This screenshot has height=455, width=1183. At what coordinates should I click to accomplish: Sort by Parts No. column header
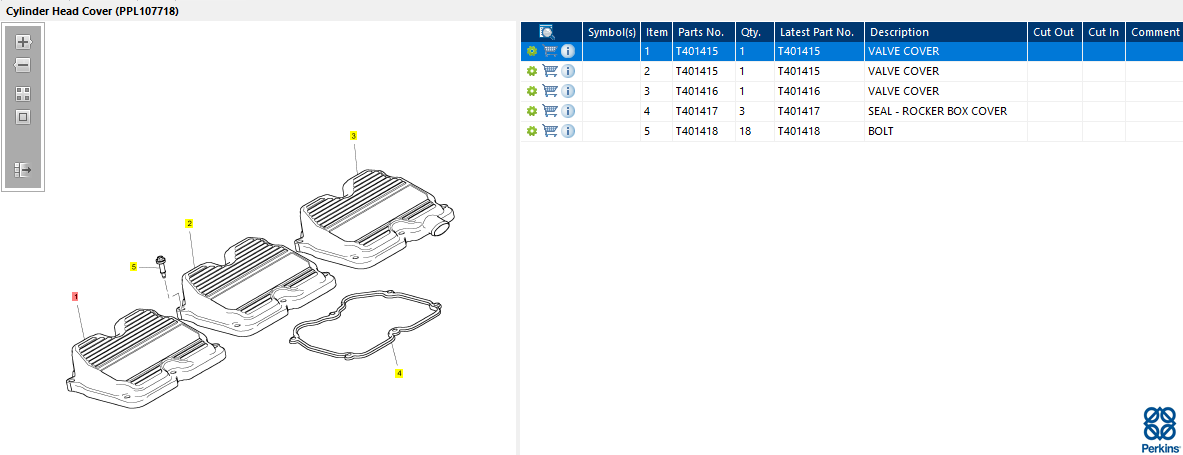tap(704, 32)
